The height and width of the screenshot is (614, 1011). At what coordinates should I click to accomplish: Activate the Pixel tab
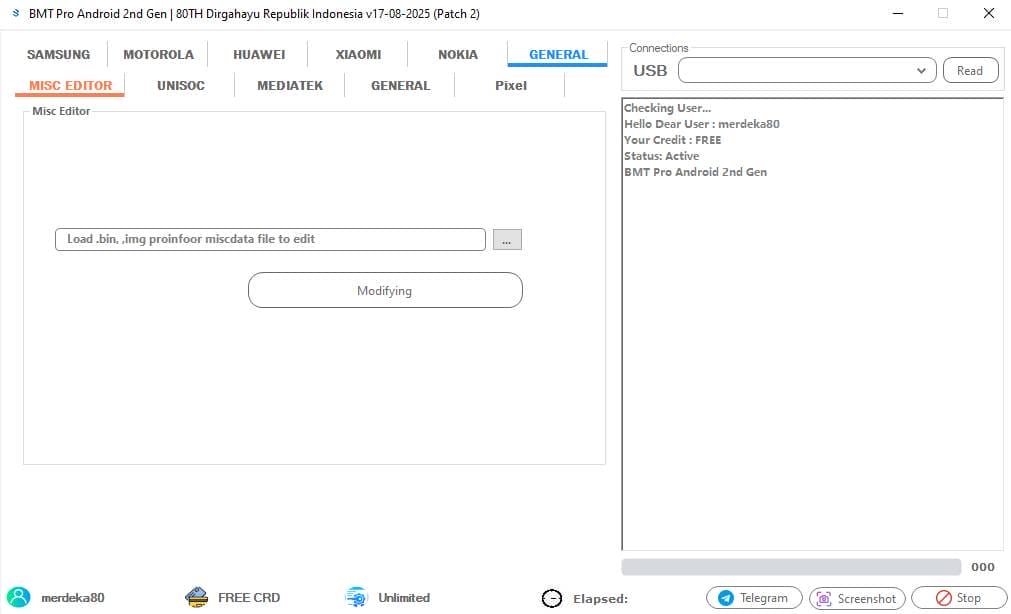510,85
